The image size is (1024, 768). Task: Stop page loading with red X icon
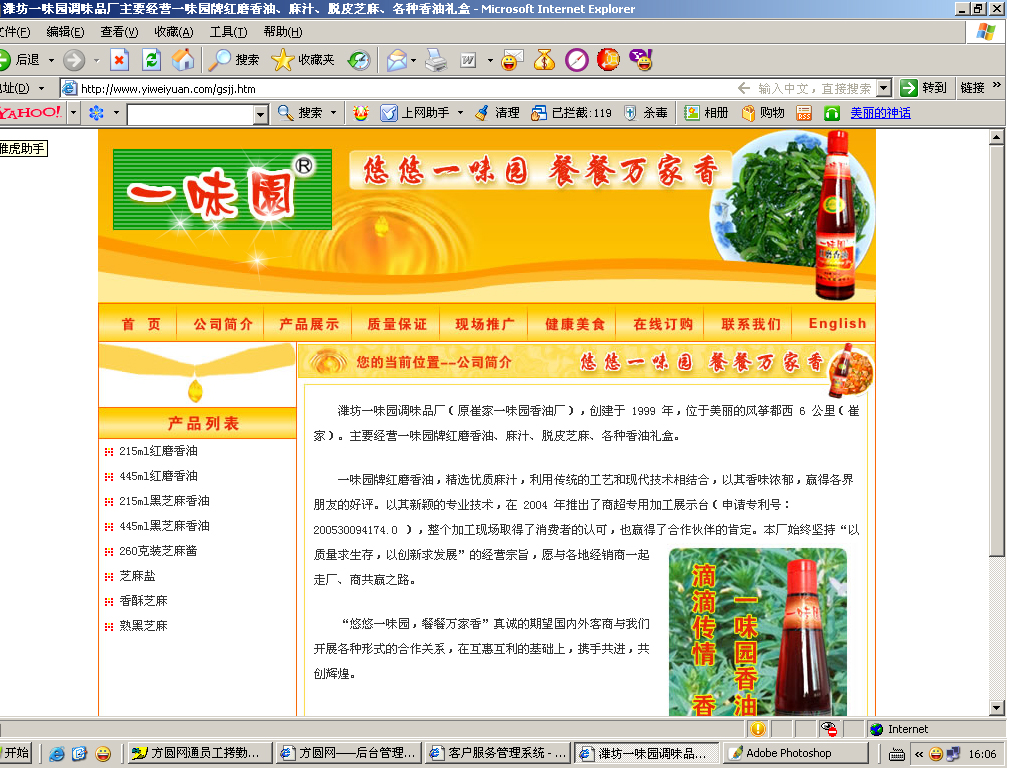(x=120, y=60)
